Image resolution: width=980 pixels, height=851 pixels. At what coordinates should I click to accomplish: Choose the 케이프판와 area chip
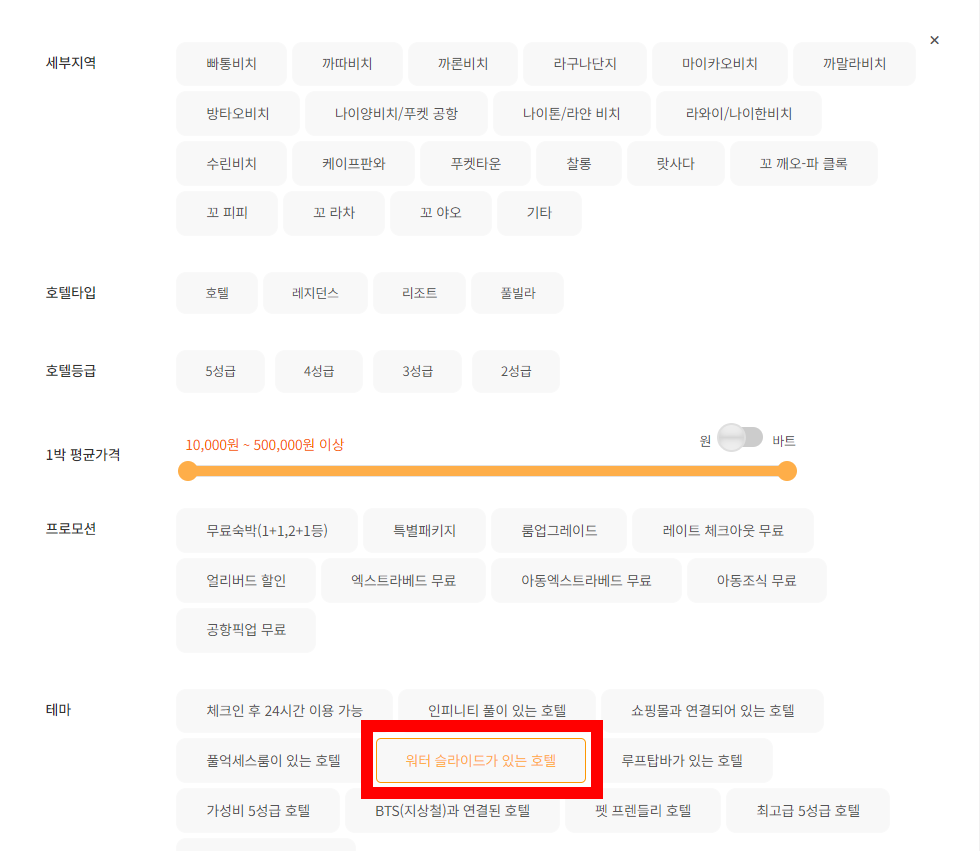point(354,164)
